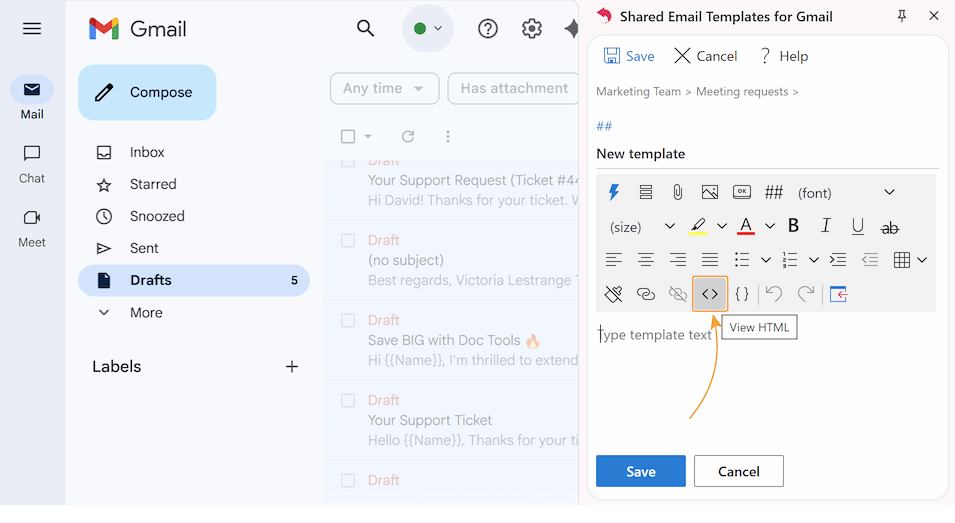
Task: Open numbered list style arrow
Action: 814,261
